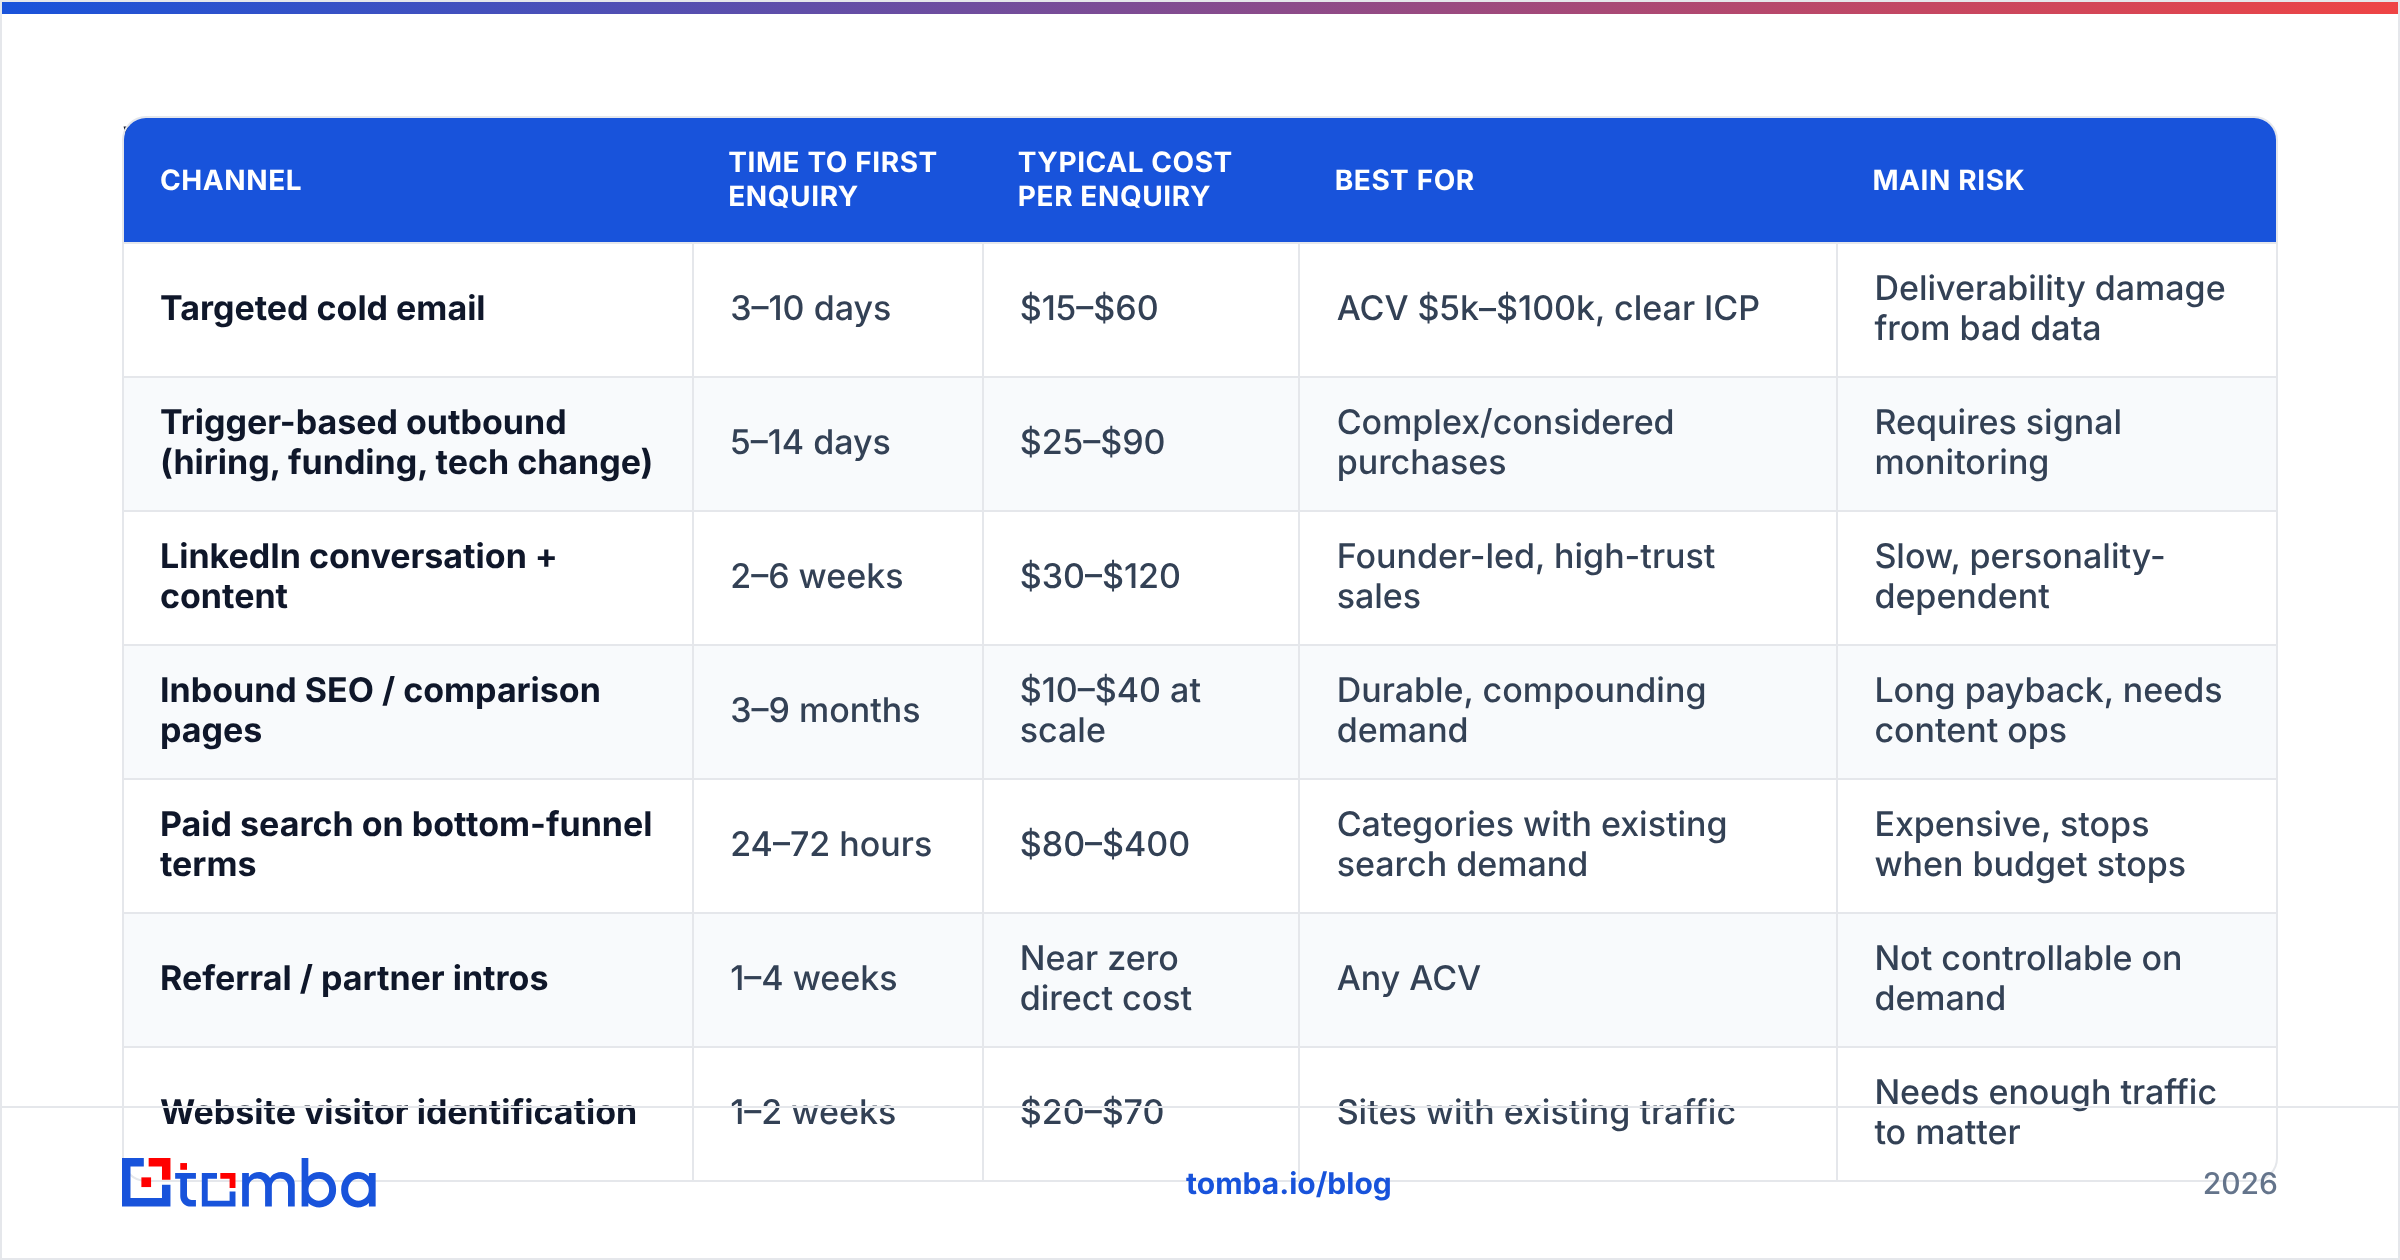2400x1260 pixels.
Task: Select the Targeted cold email row
Action: [1200, 309]
